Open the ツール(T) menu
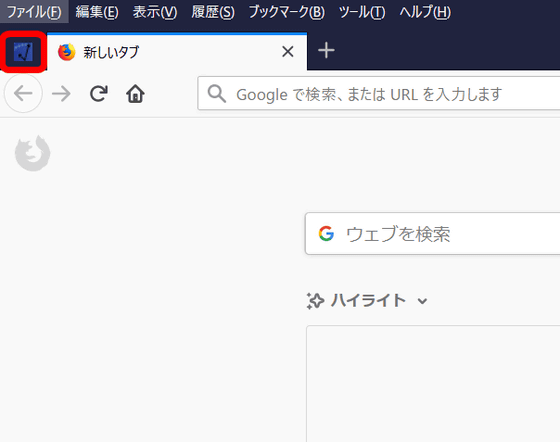The width and height of the screenshot is (560, 442). click(x=362, y=12)
